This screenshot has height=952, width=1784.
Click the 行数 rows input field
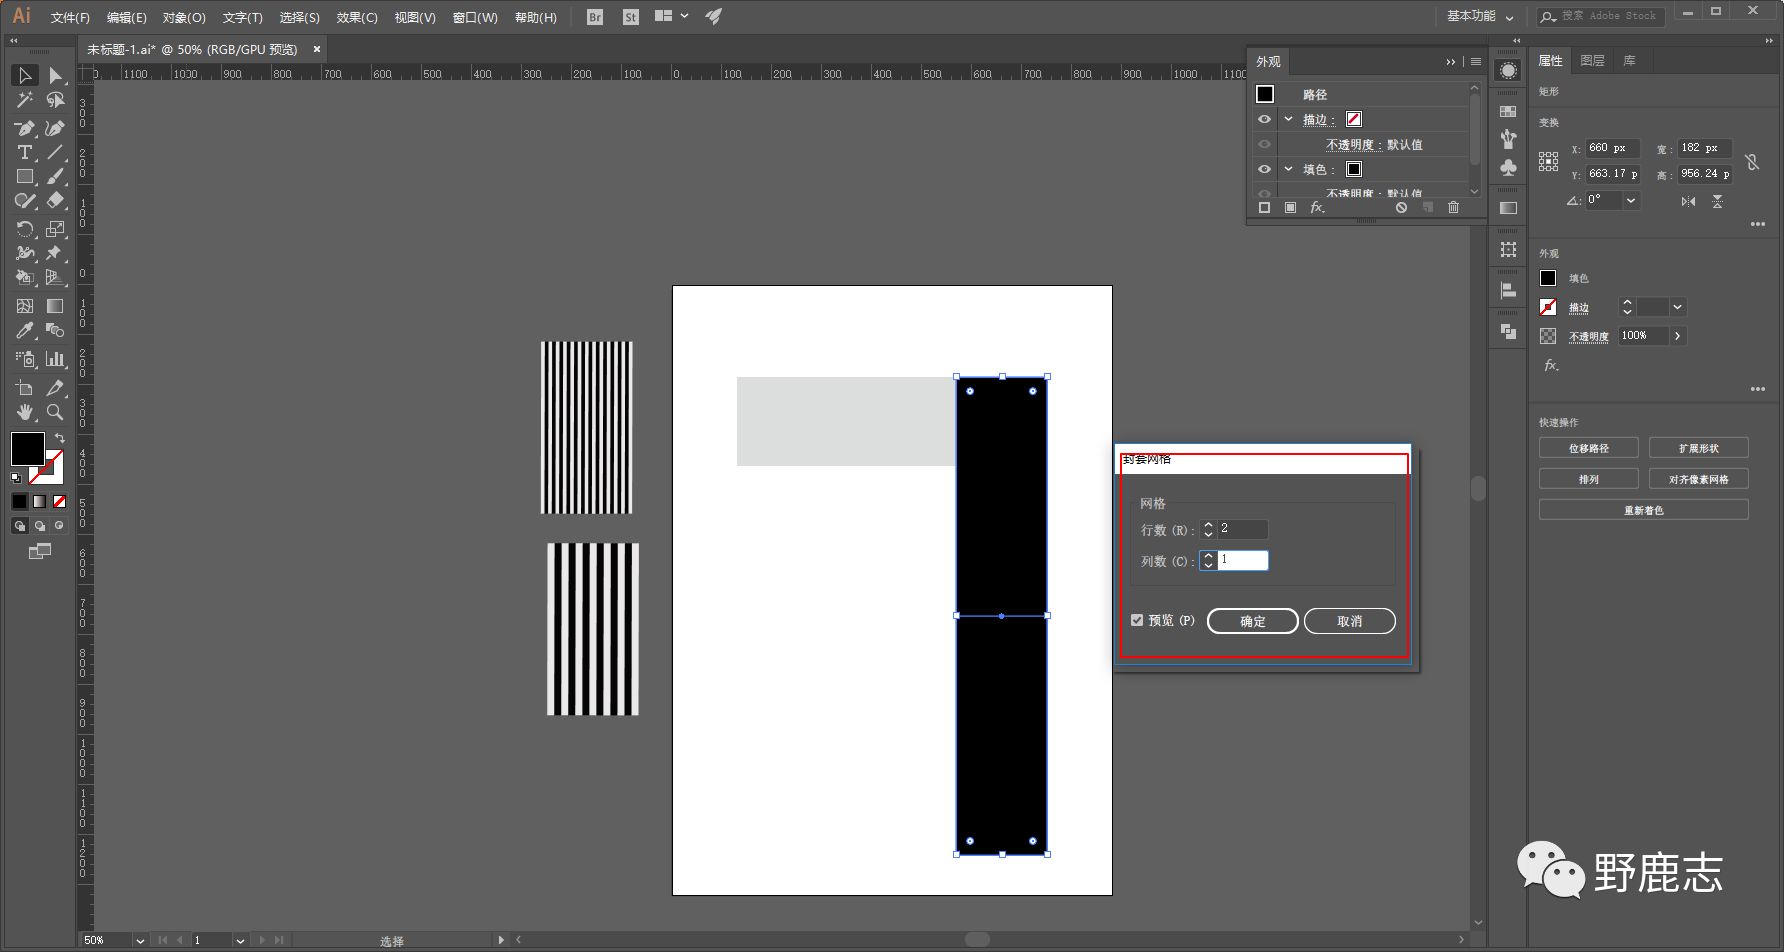(1242, 529)
